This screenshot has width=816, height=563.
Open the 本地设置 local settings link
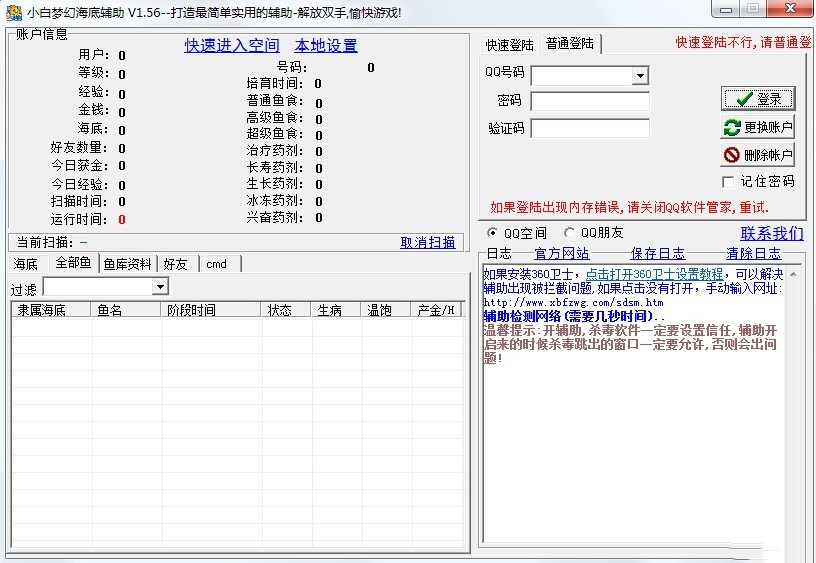tap(326, 45)
